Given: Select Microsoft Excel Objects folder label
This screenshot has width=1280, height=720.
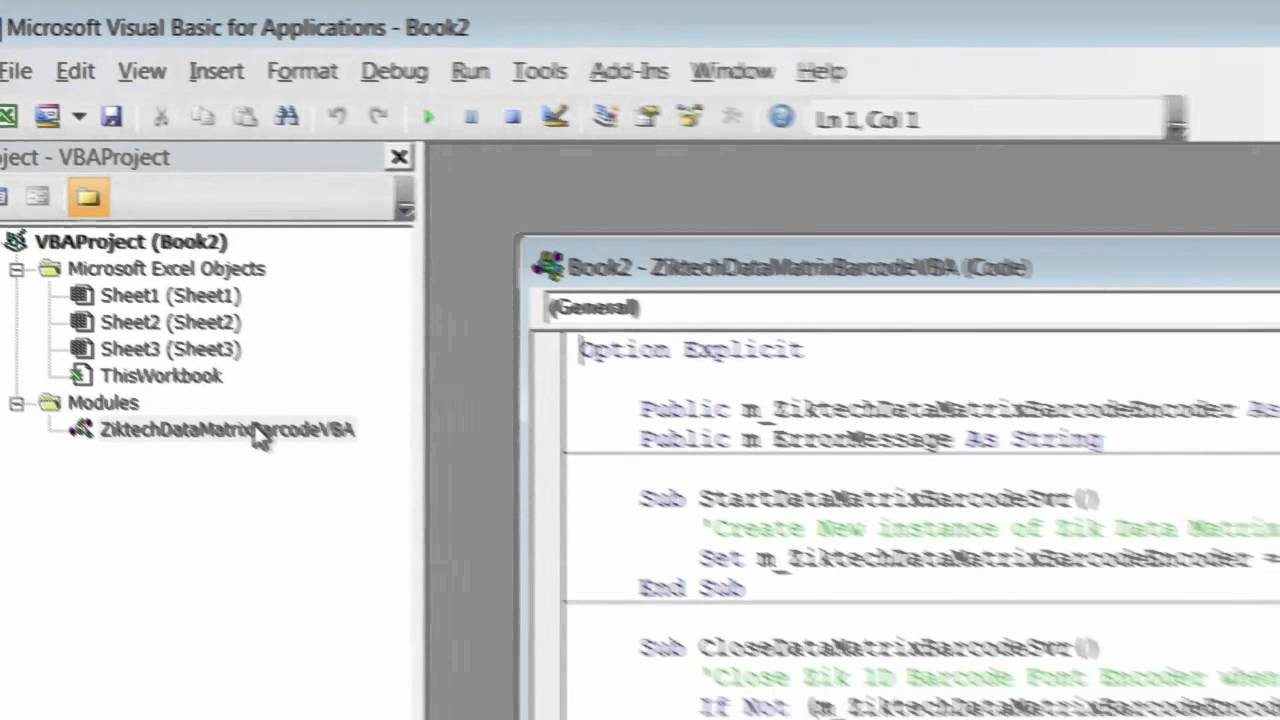Looking at the screenshot, I should point(166,269).
